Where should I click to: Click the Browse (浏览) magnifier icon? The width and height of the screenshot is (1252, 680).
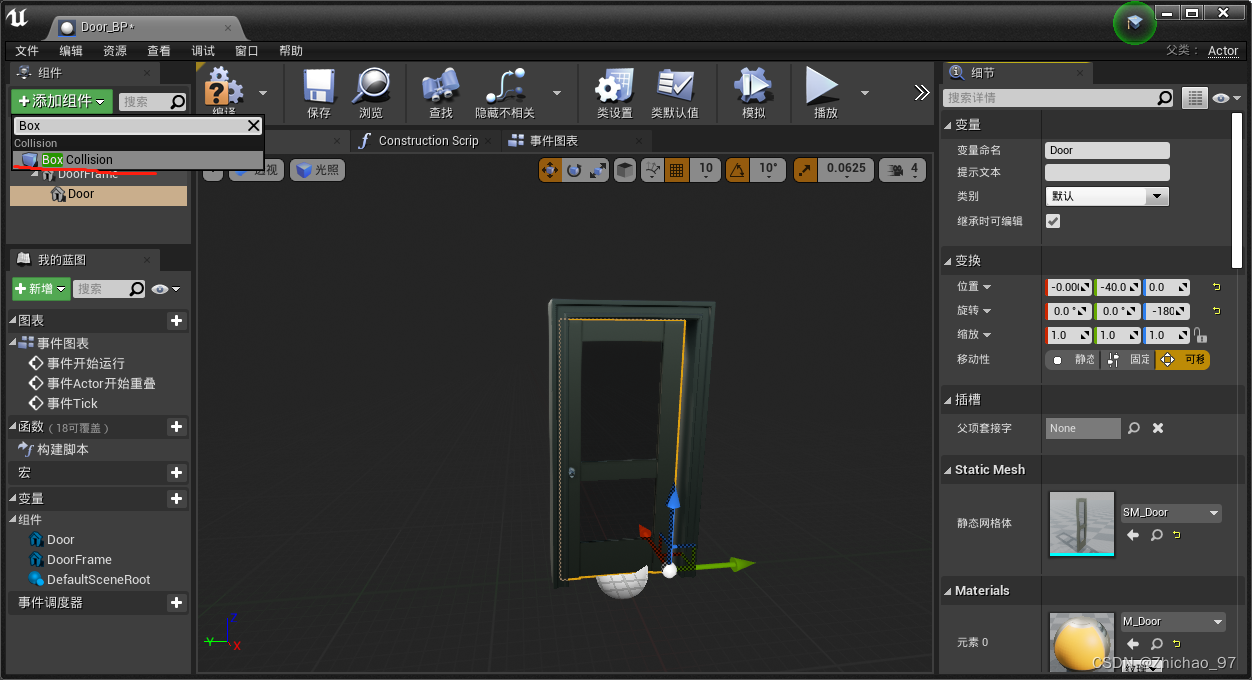click(x=371, y=87)
